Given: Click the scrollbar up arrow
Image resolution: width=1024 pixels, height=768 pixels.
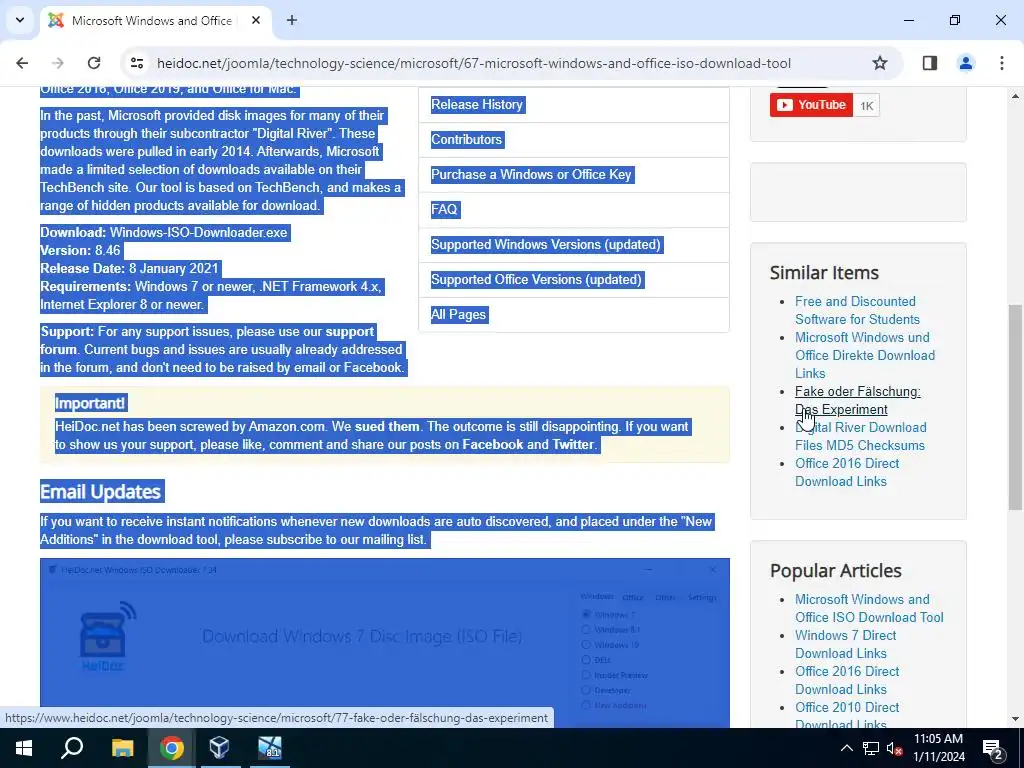Looking at the screenshot, I should [1015, 96].
